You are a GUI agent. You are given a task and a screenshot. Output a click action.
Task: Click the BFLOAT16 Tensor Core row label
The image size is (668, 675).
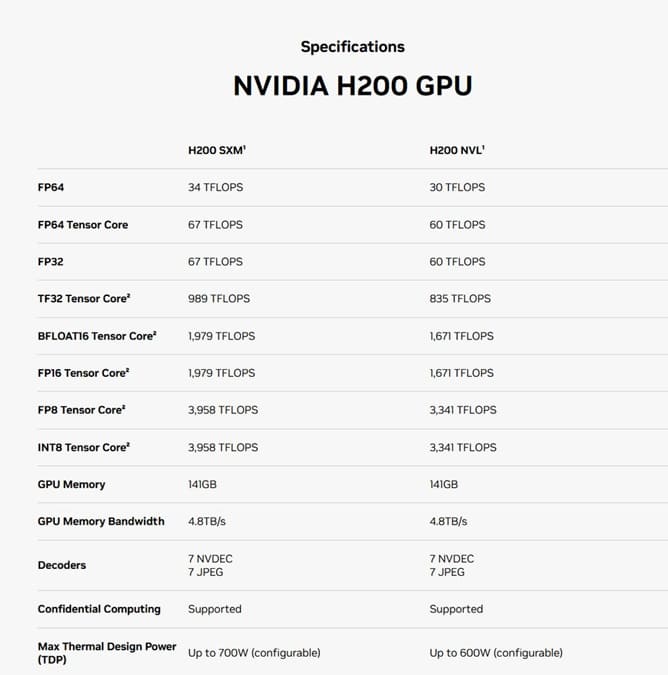(x=97, y=336)
